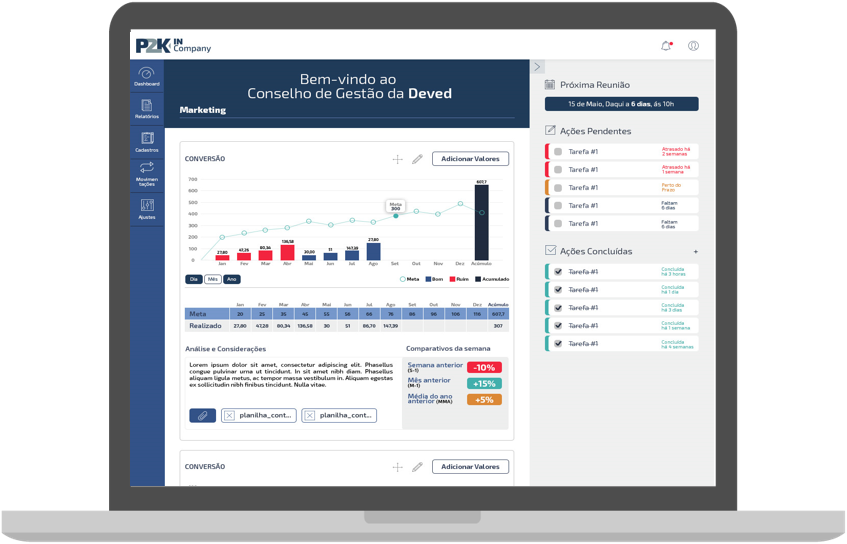The image size is (847, 544).
Task: Click the Realizado row header in the table
Action: pos(207,326)
